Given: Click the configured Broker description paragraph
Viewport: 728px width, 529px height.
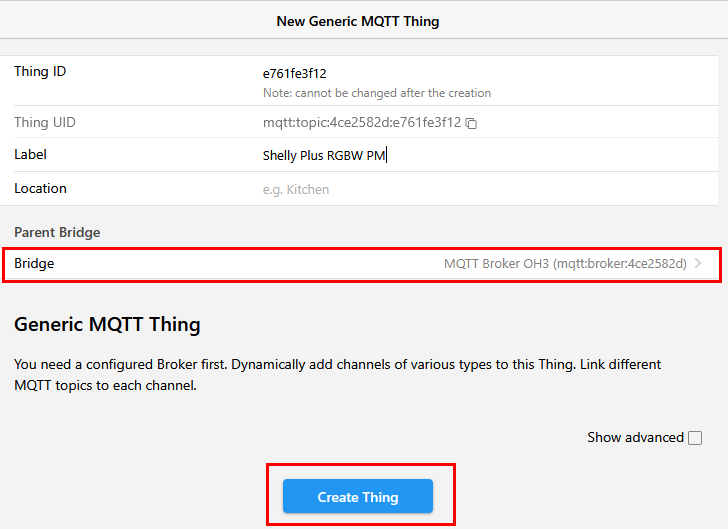Looking at the screenshot, I should 337,375.
